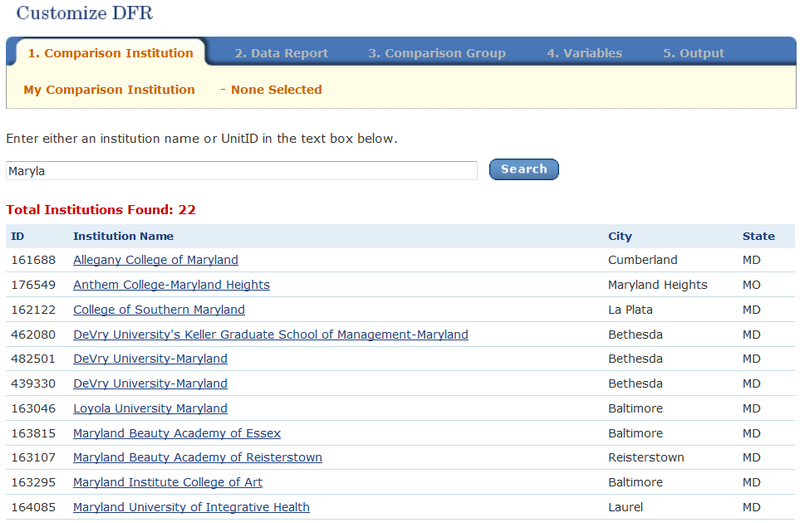
Task: Click the None Selected status text
Action: point(276,90)
